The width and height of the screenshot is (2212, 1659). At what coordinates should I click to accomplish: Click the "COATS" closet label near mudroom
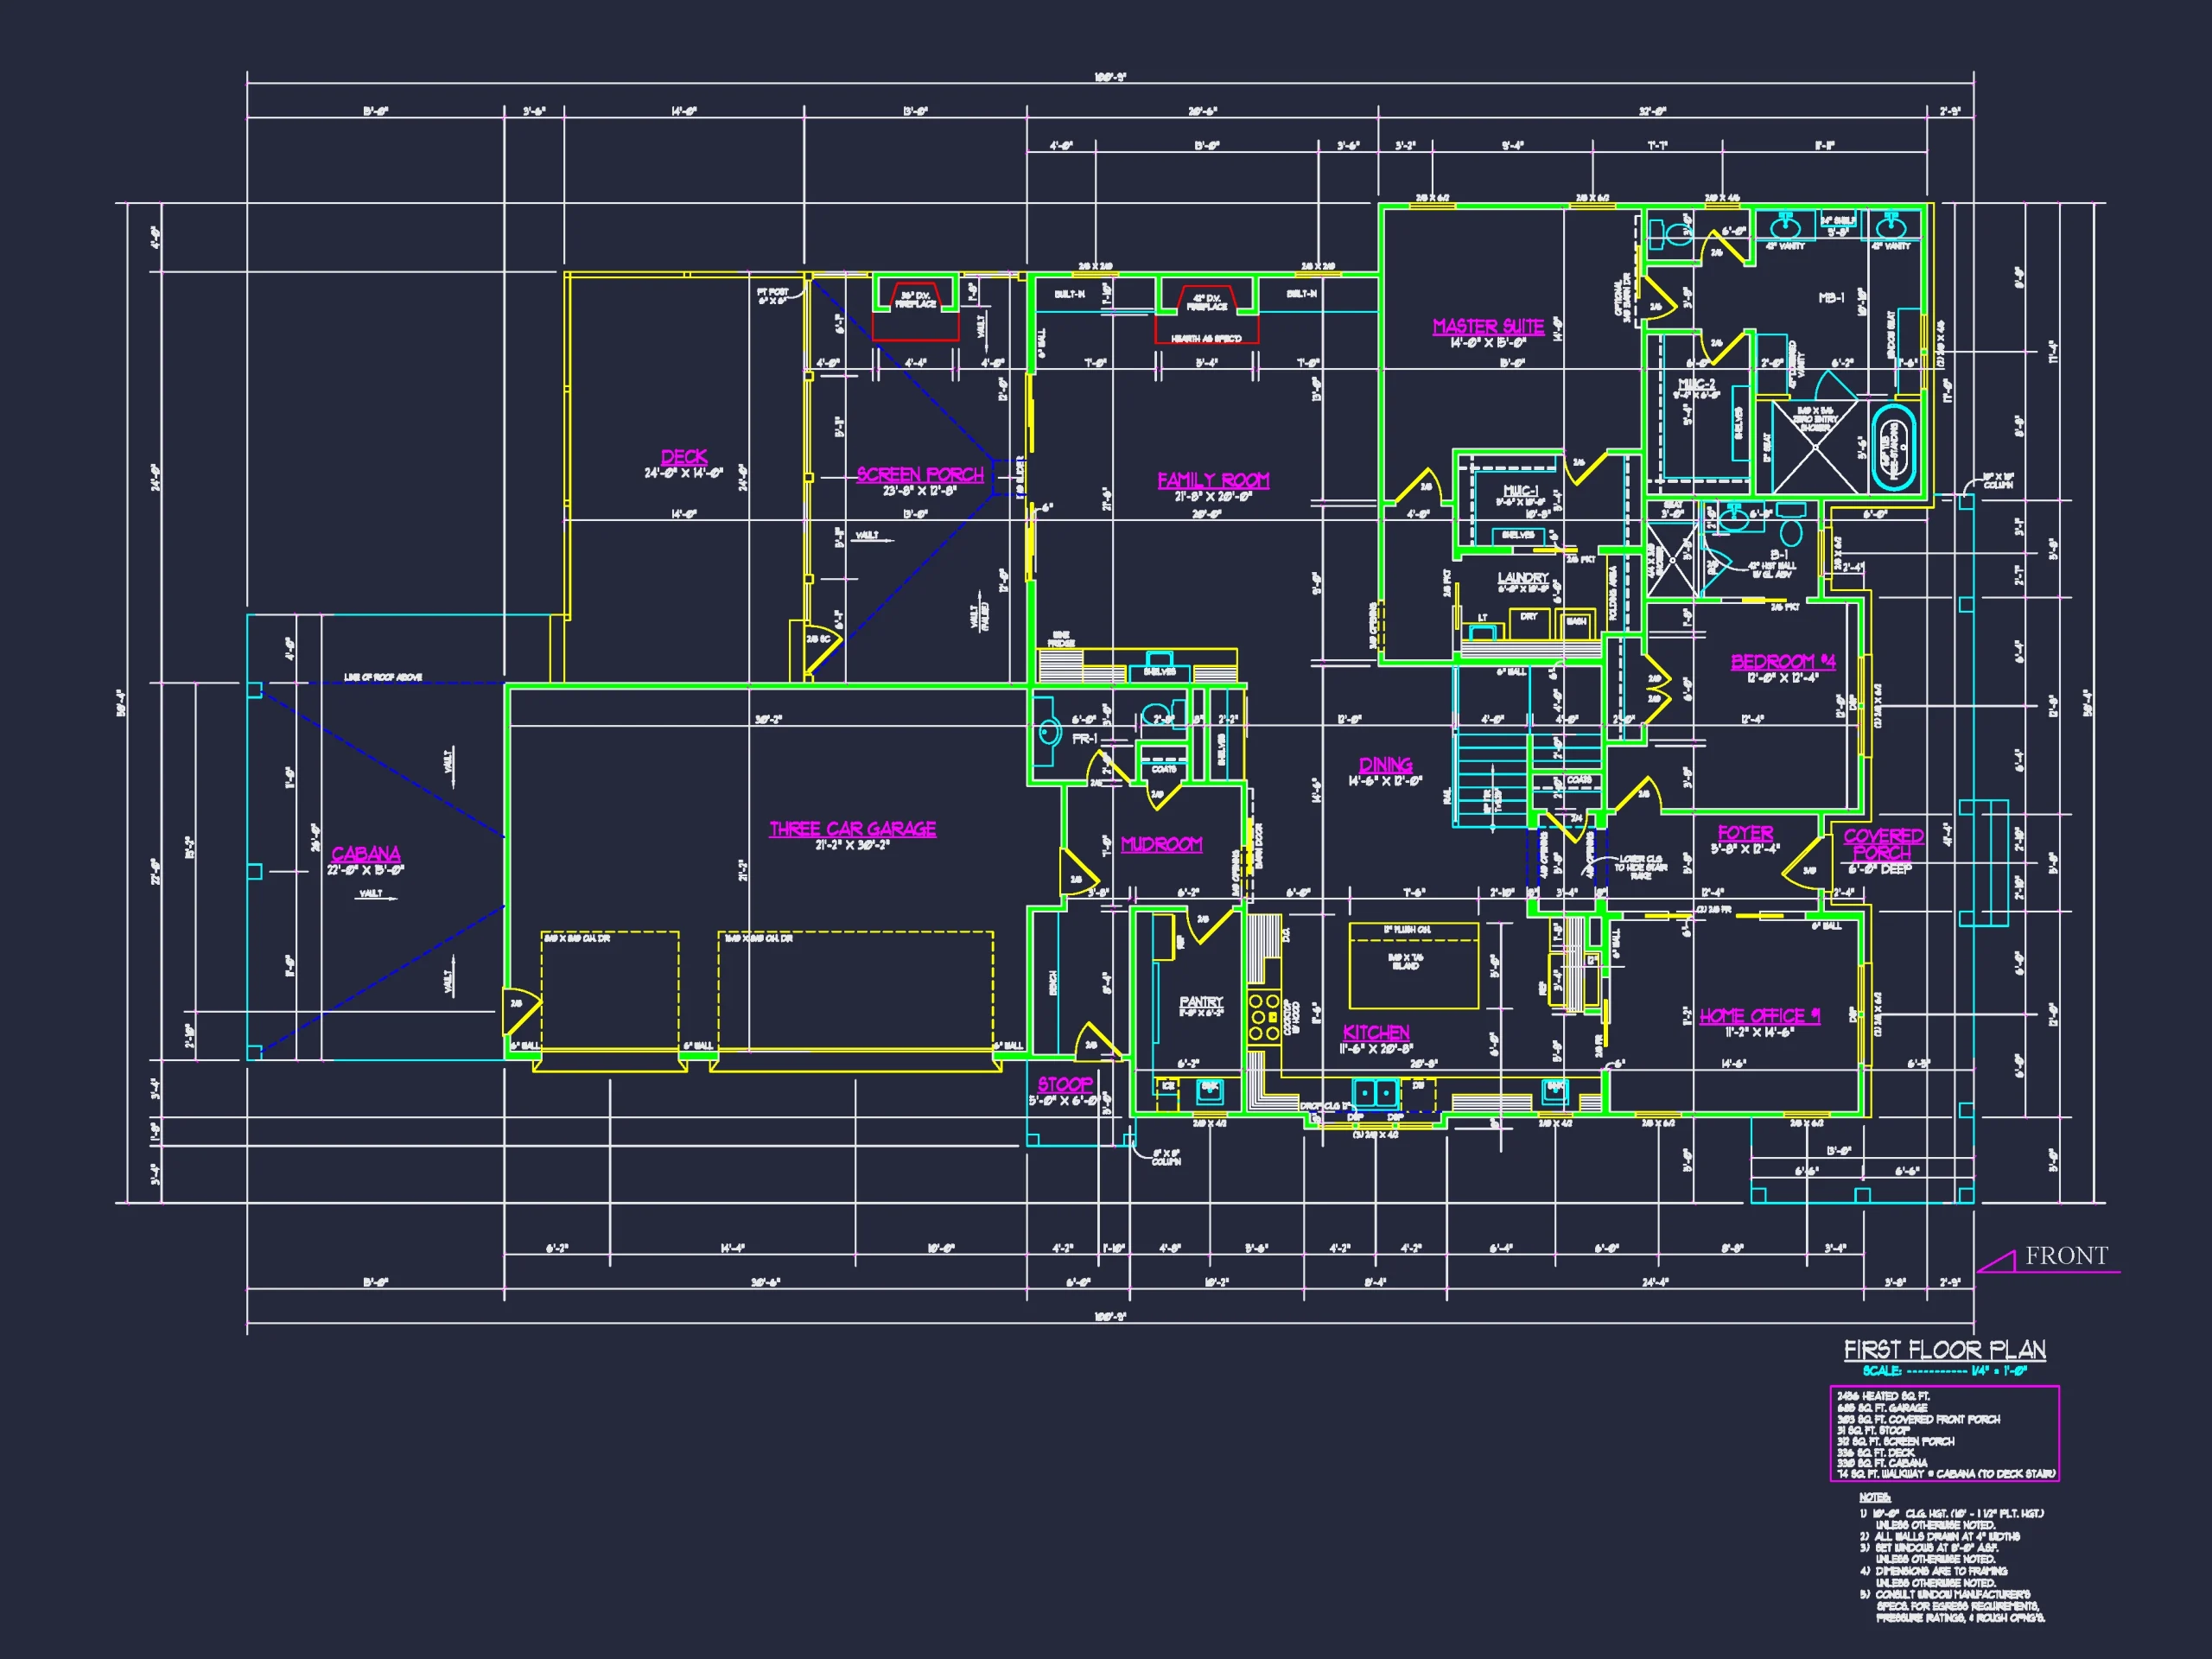click(x=1164, y=769)
